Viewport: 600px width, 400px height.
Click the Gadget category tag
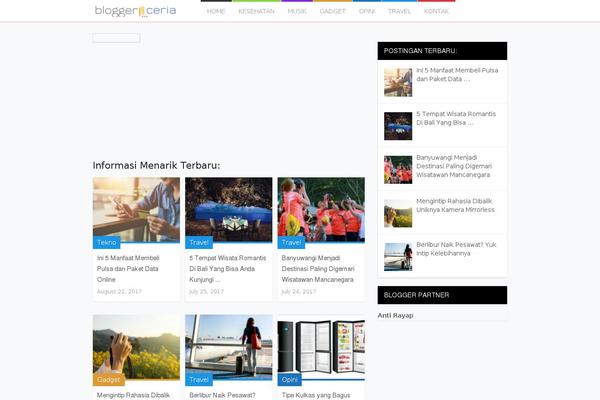pyautogui.click(x=109, y=379)
